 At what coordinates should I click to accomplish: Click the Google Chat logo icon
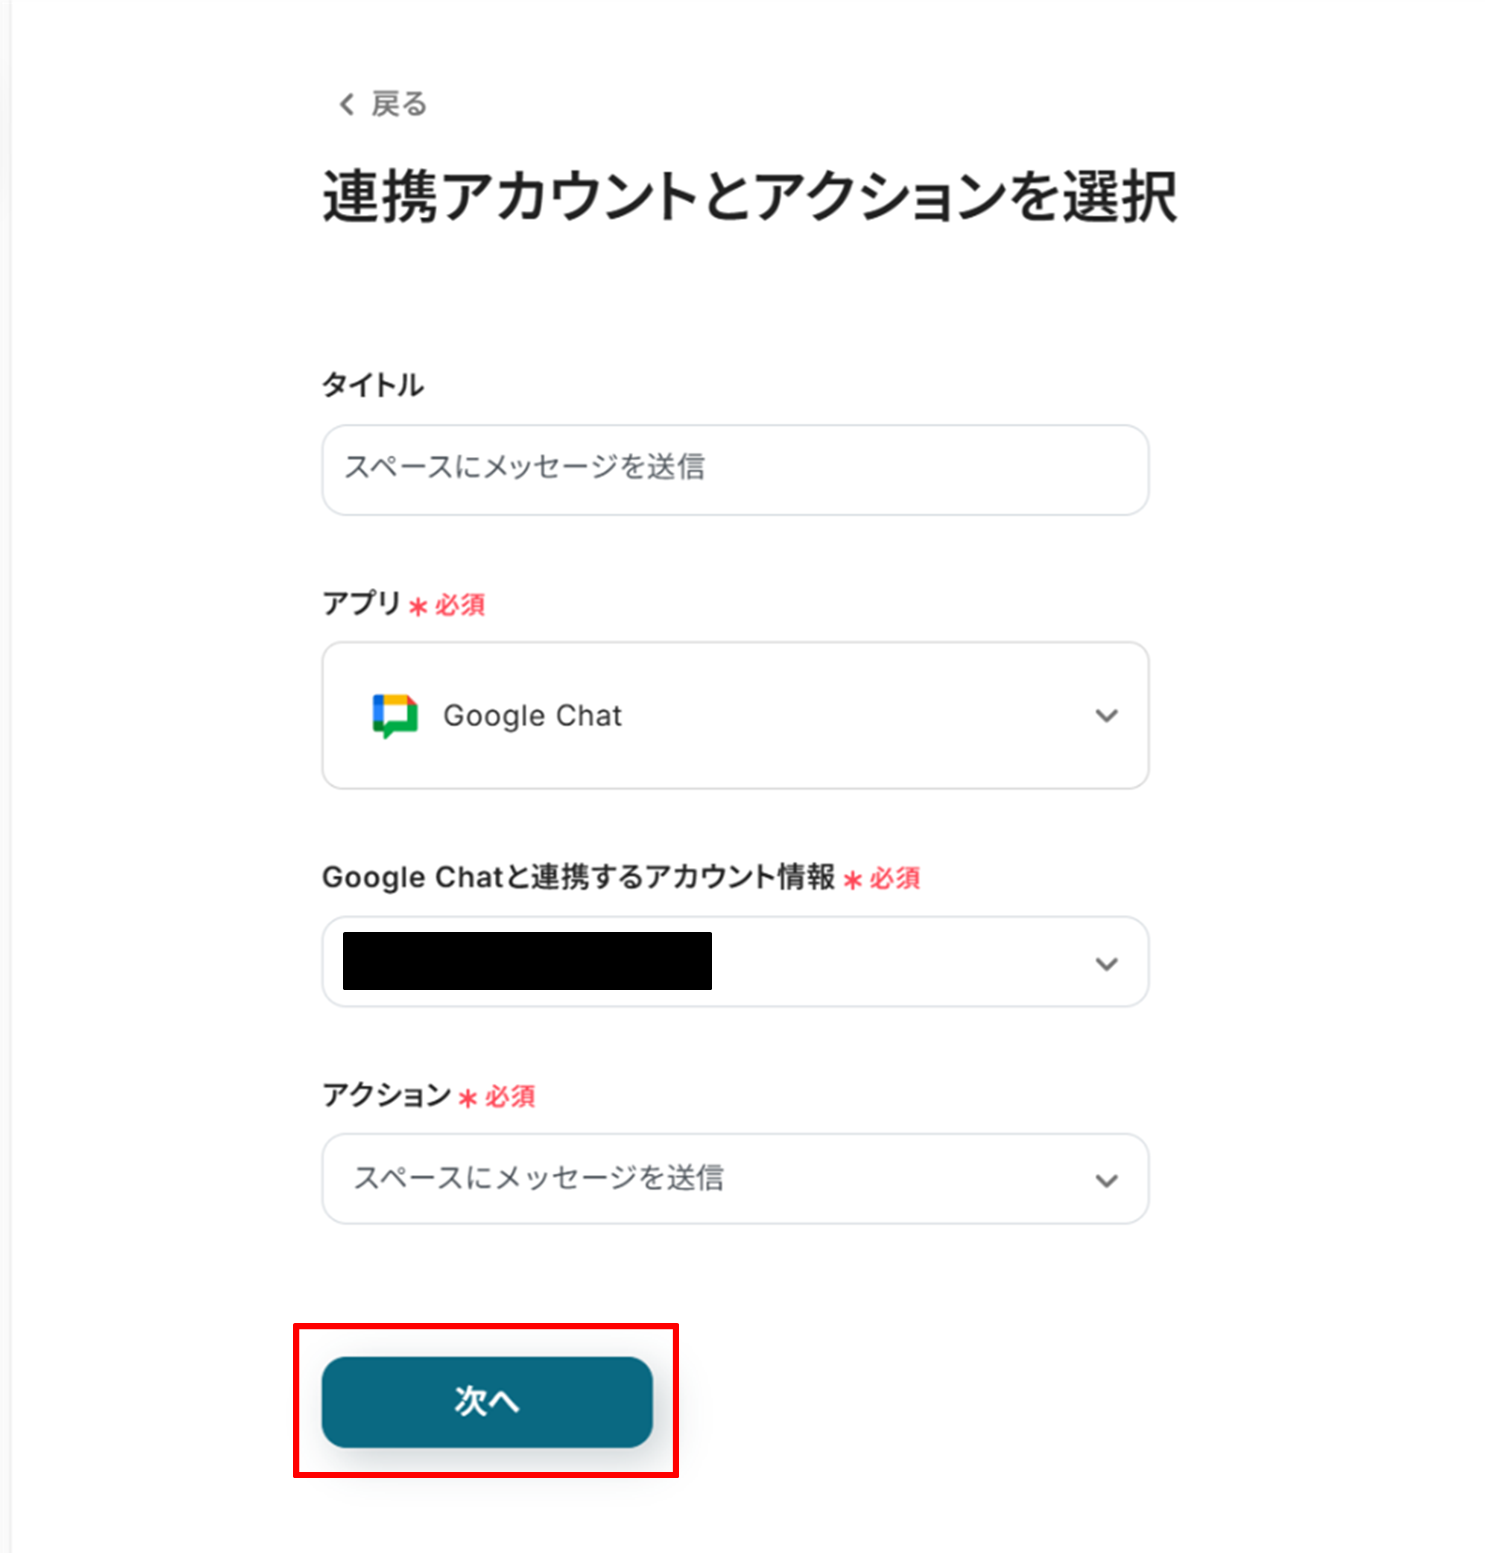click(x=395, y=716)
